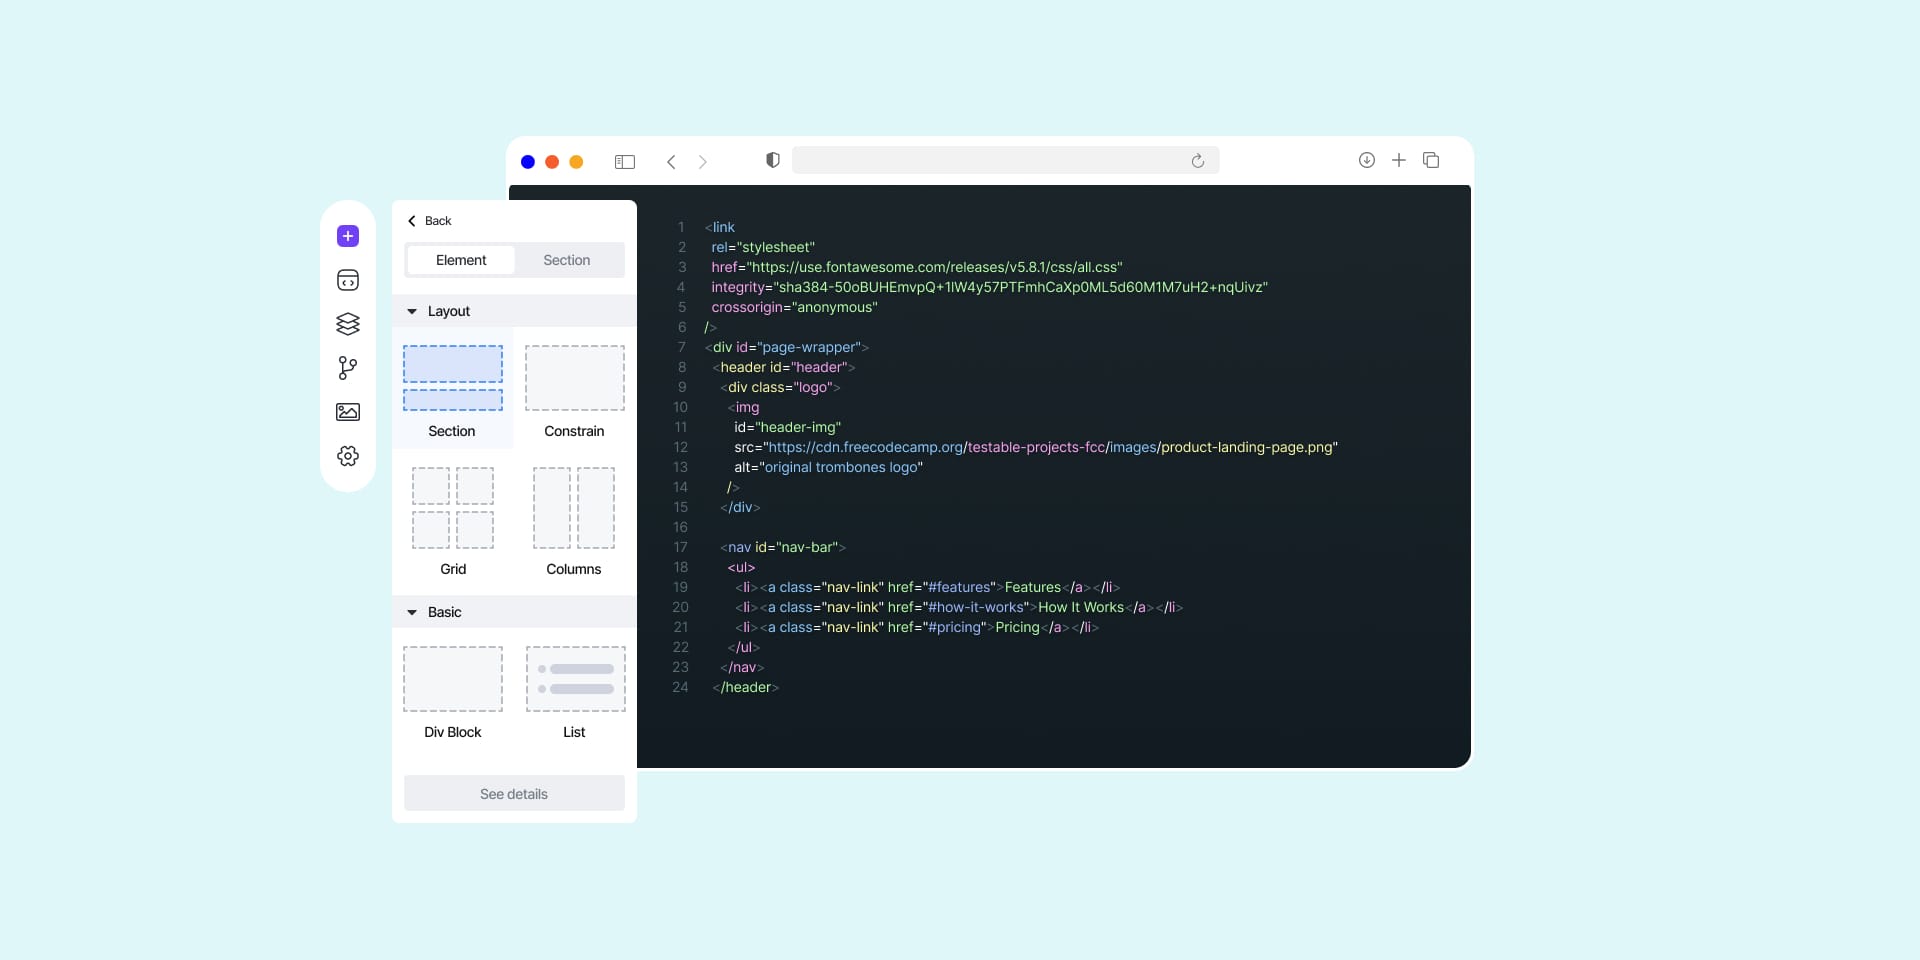Toggle the browser sidebar panel

click(x=624, y=162)
